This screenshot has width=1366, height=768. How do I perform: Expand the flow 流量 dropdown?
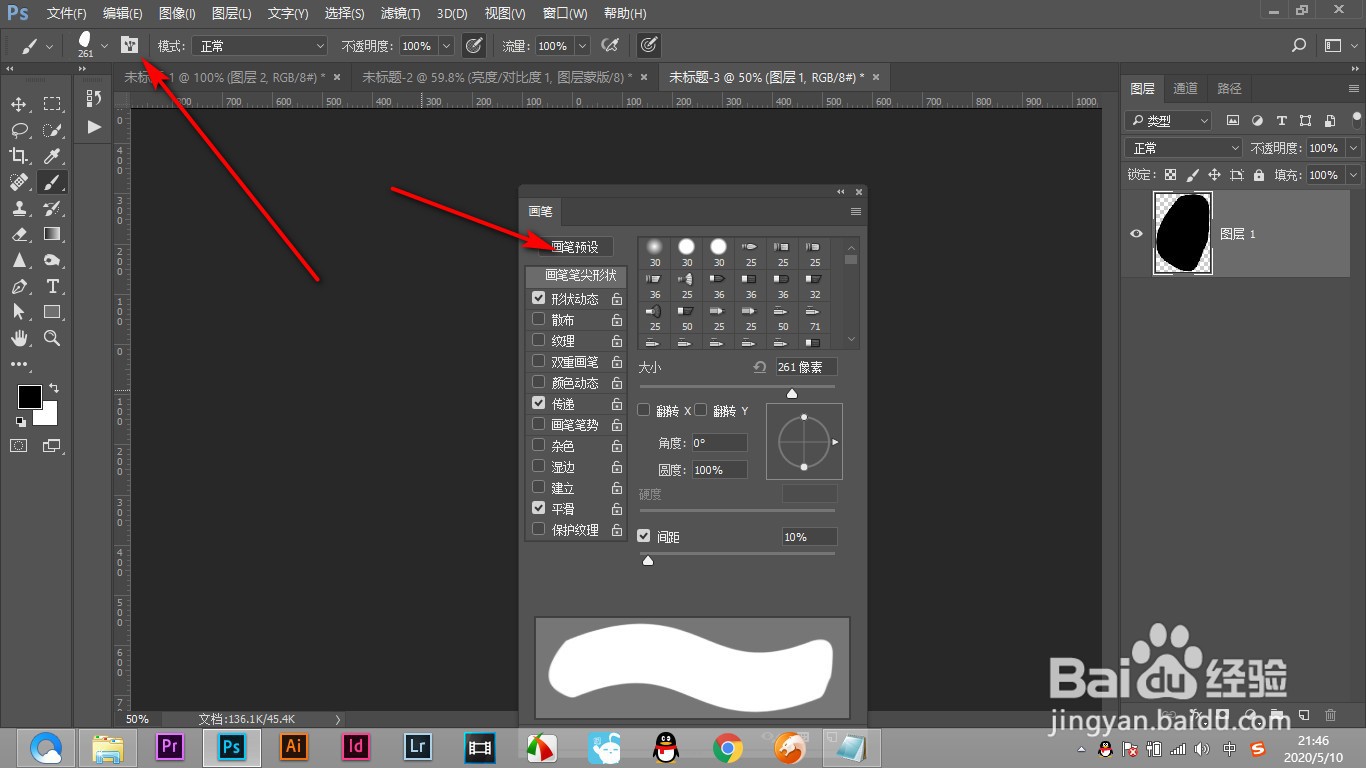581,46
